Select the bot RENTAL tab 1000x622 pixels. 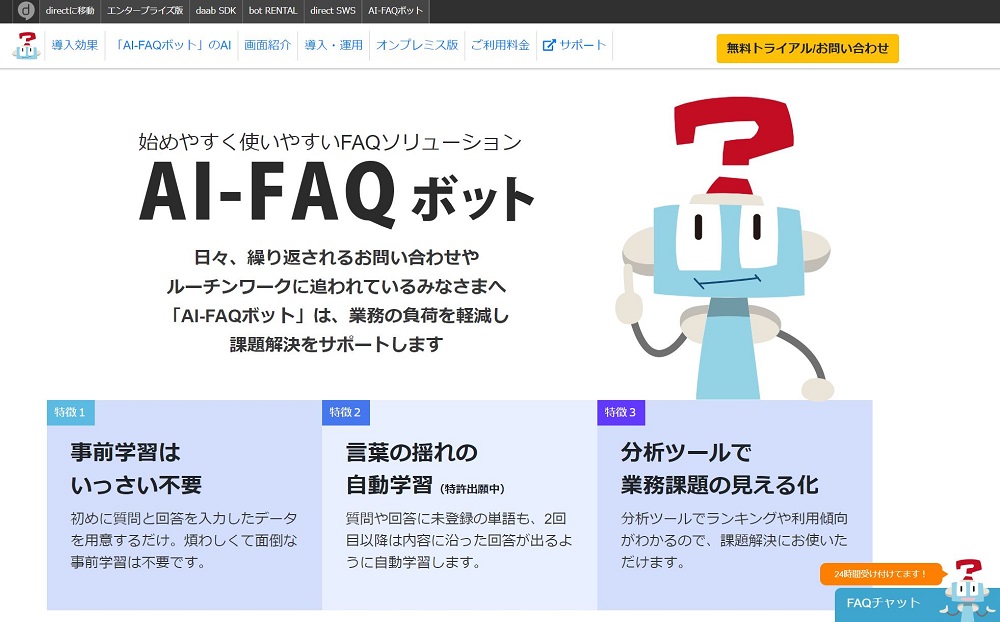click(x=273, y=11)
